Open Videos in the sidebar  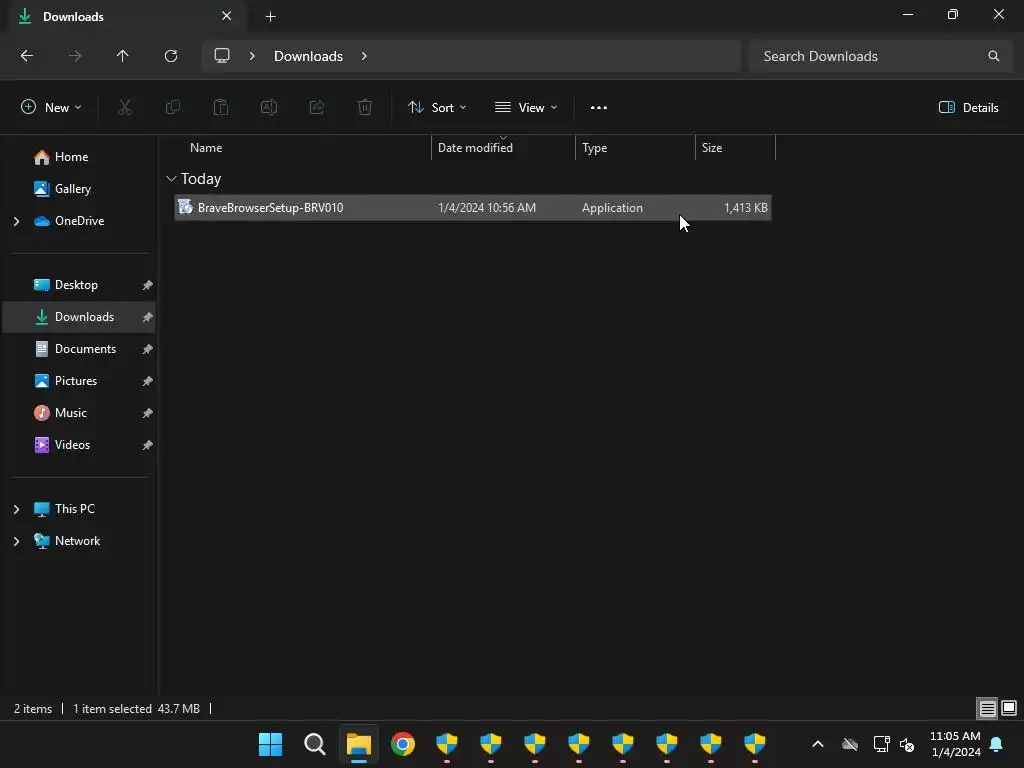(x=72, y=445)
